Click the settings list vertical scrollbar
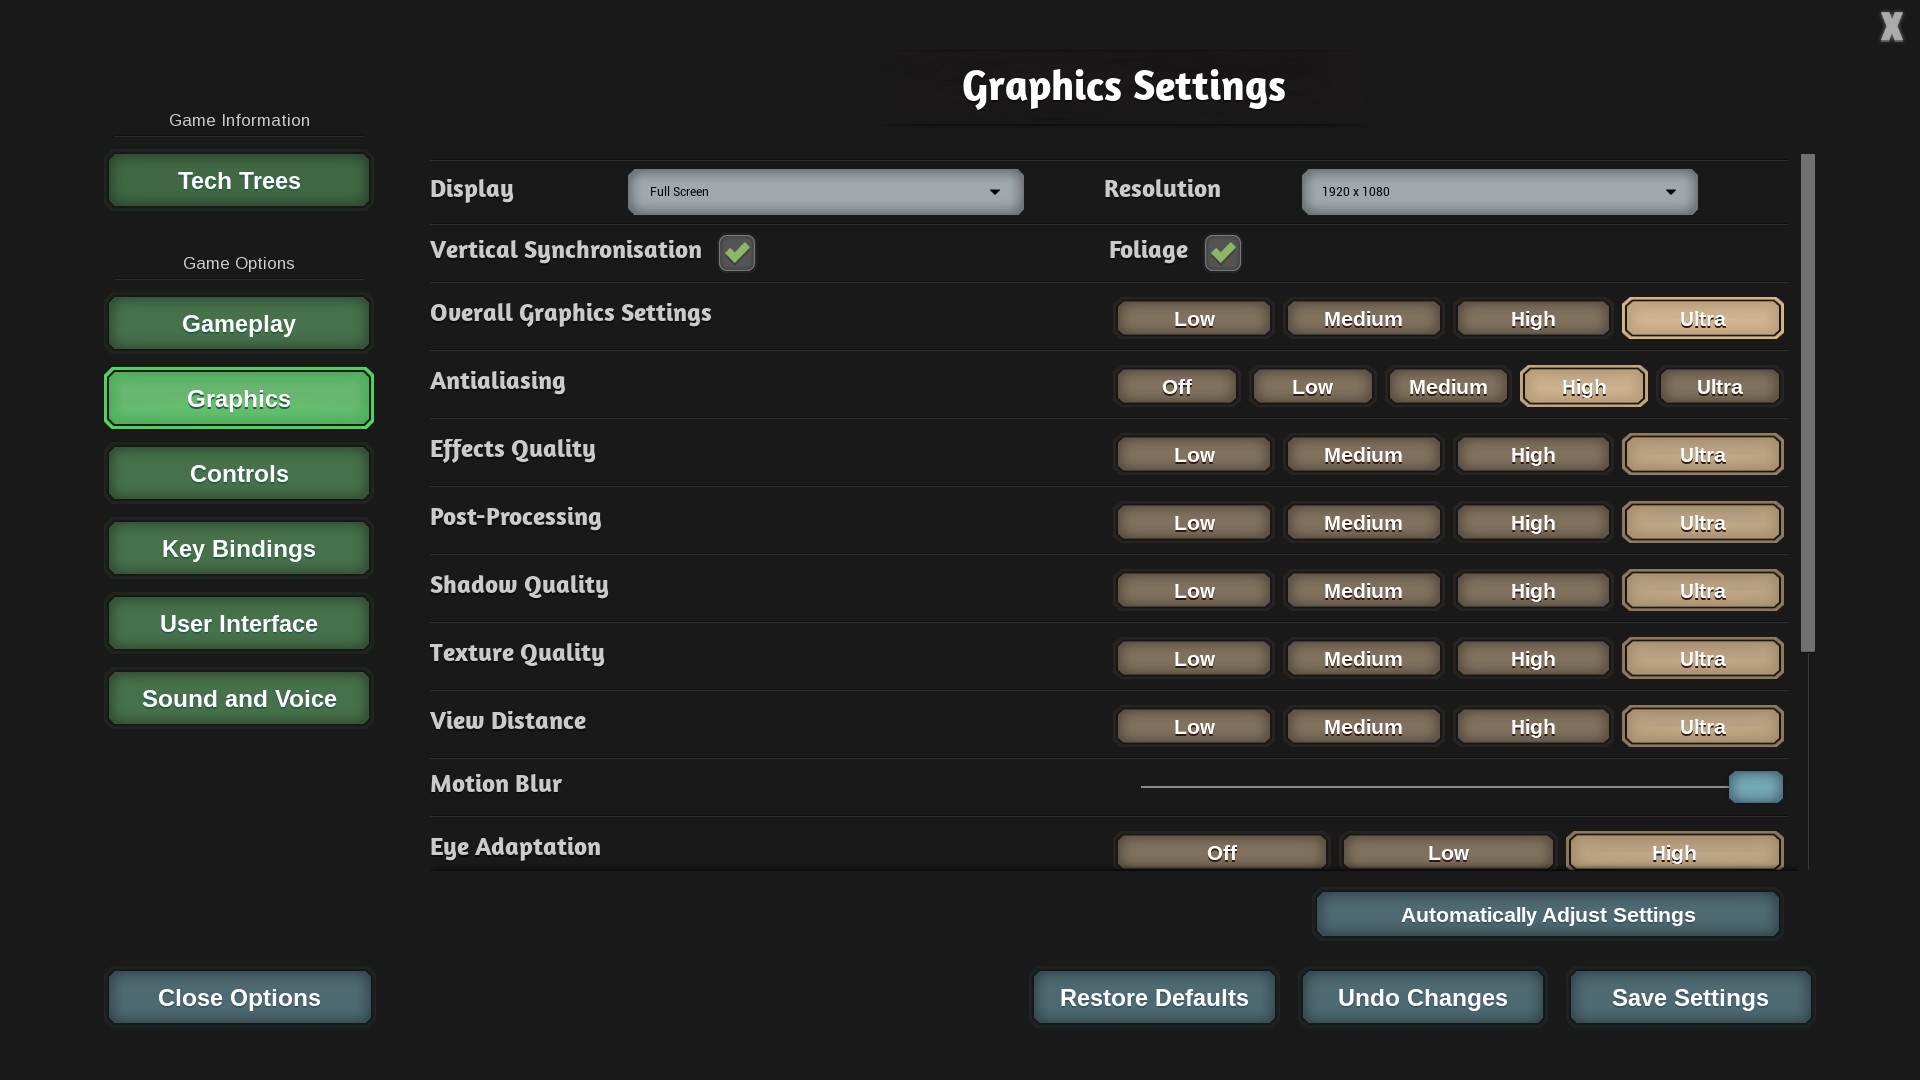This screenshot has height=1080, width=1920. tap(1807, 403)
